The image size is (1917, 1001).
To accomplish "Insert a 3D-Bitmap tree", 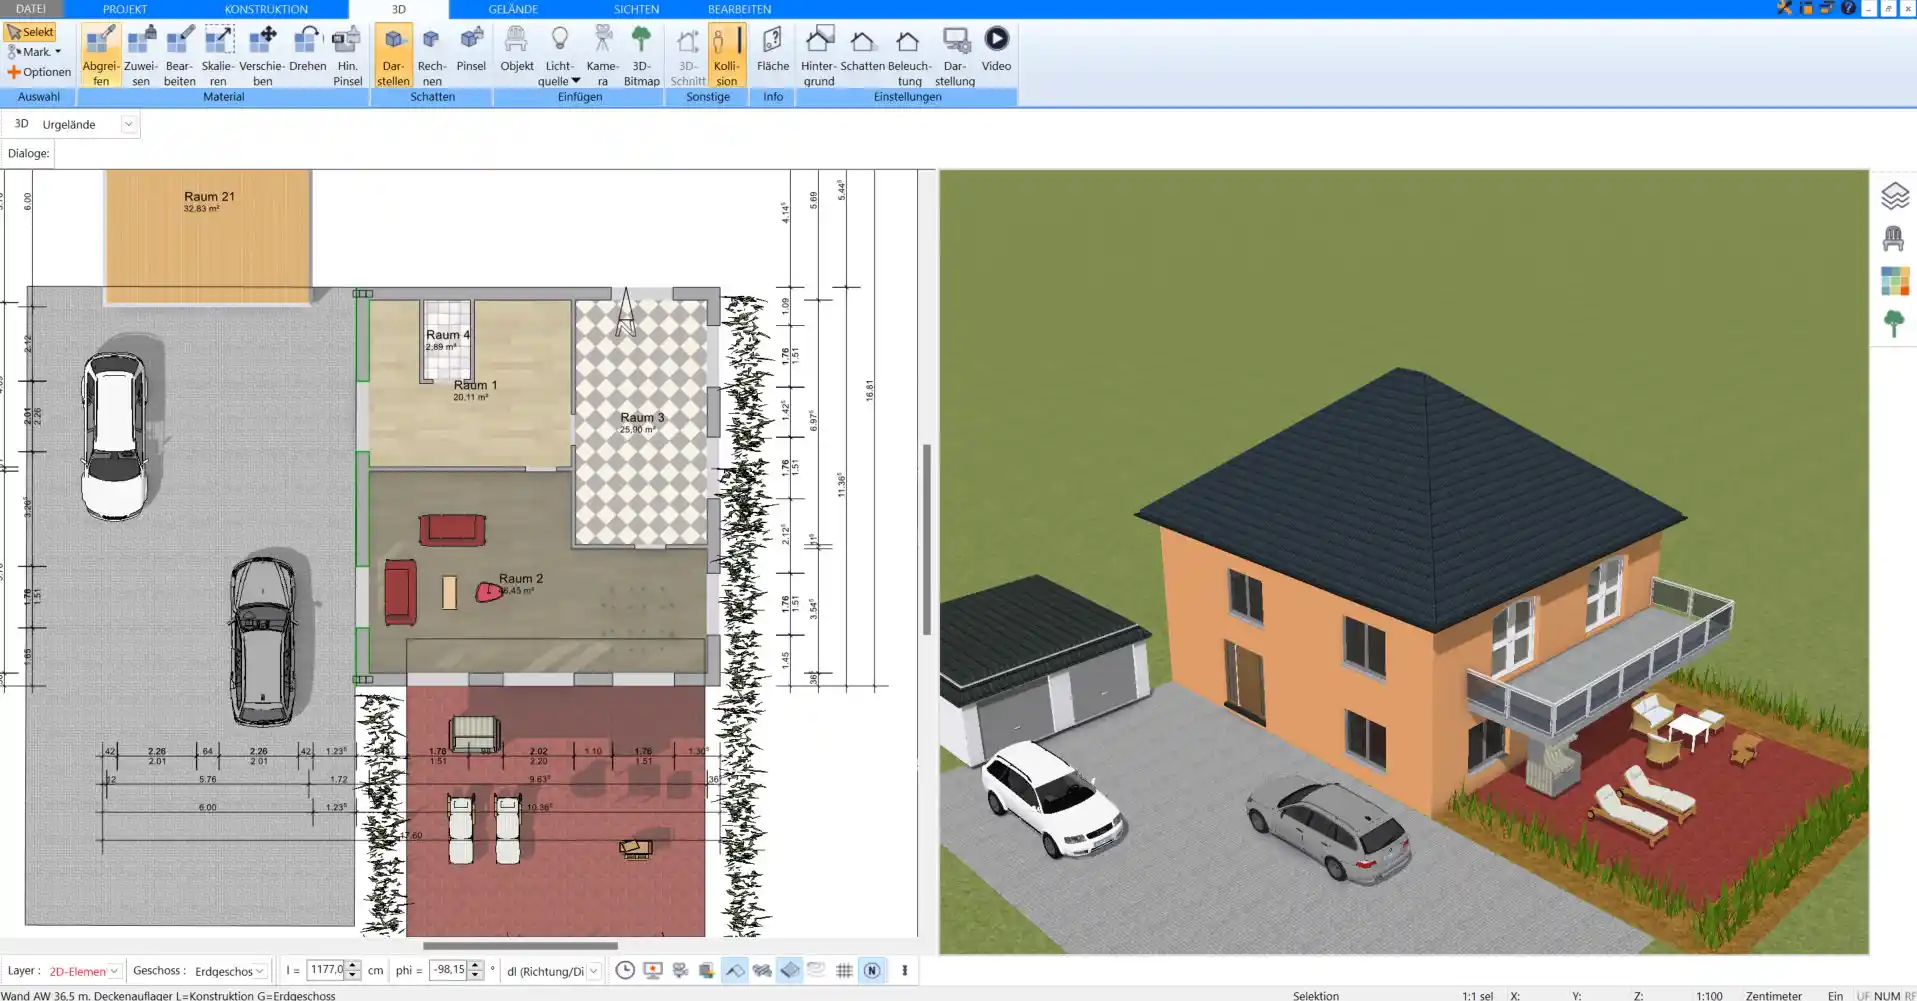I will pyautogui.click(x=641, y=55).
